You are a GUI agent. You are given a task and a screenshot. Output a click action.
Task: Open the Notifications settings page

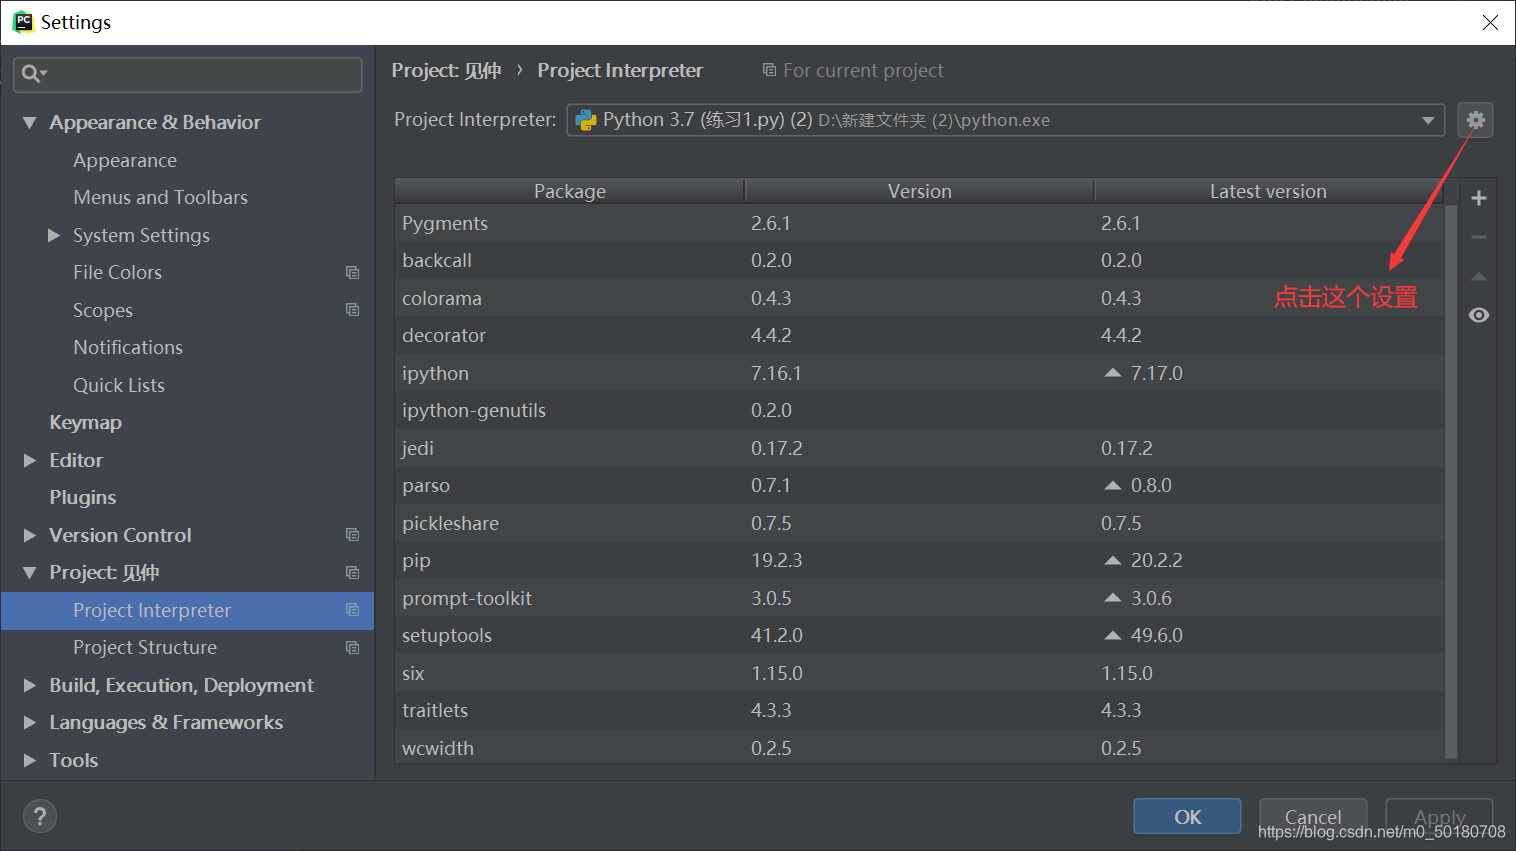point(128,347)
